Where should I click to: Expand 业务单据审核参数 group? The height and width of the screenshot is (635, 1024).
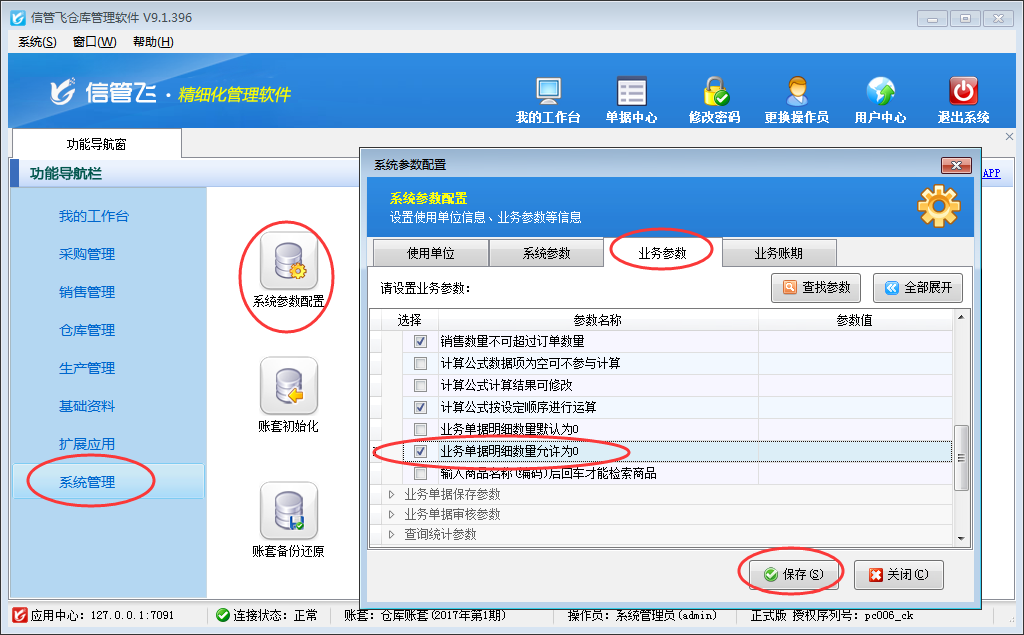click(x=392, y=514)
